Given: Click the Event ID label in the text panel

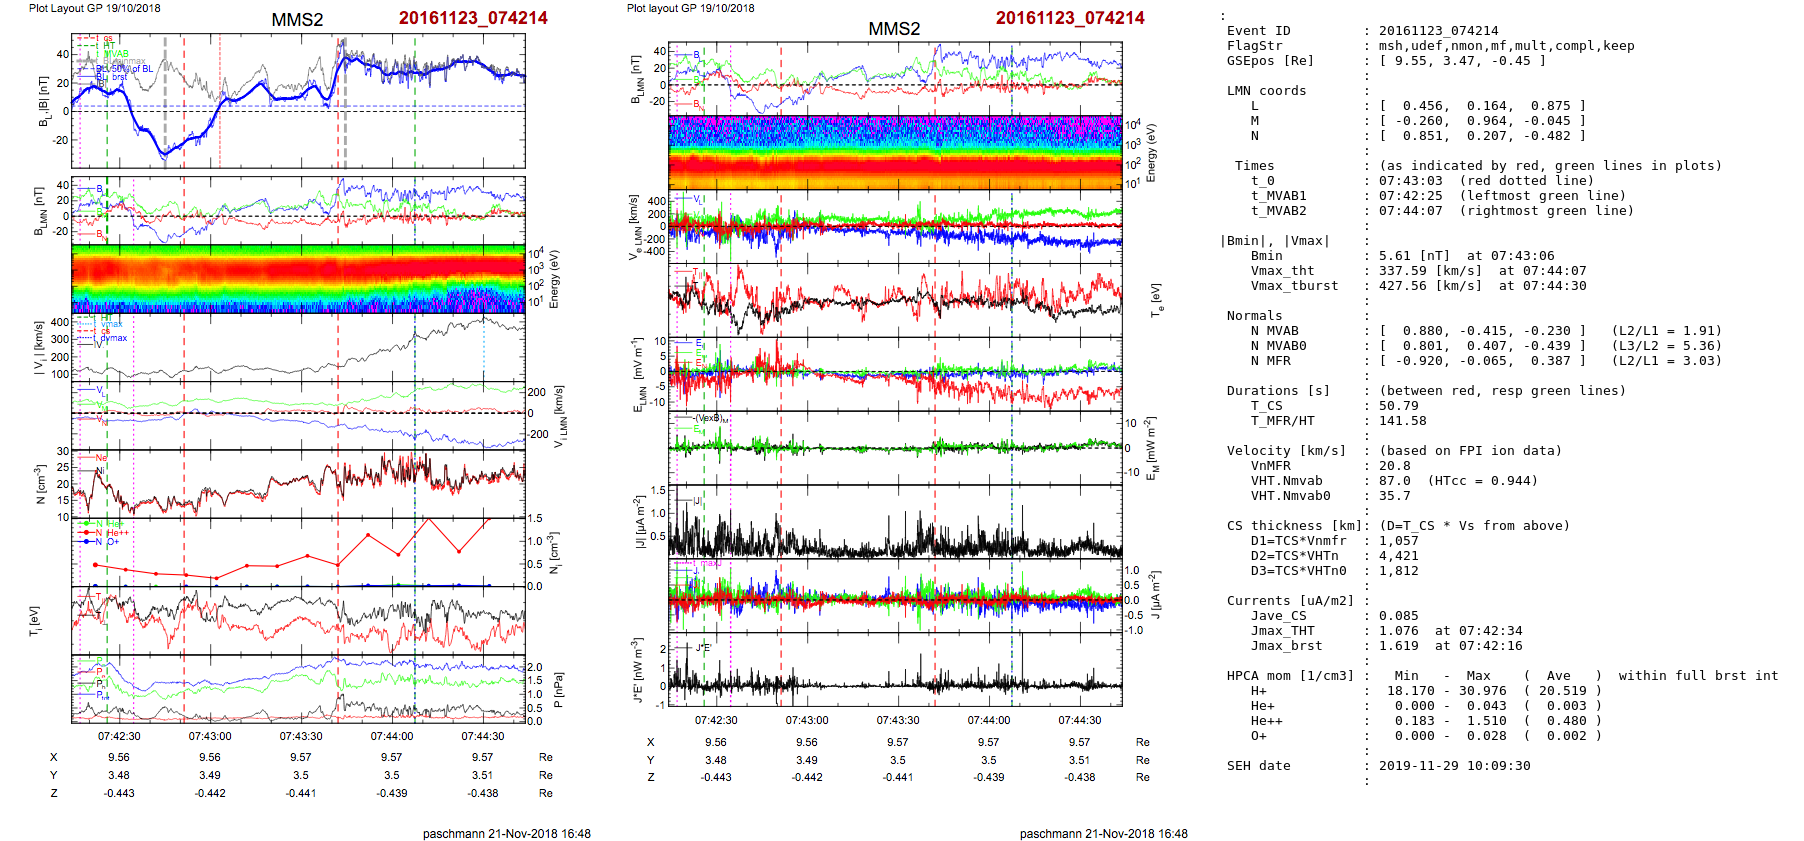Looking at the screenshot, I should (1258, 31).
